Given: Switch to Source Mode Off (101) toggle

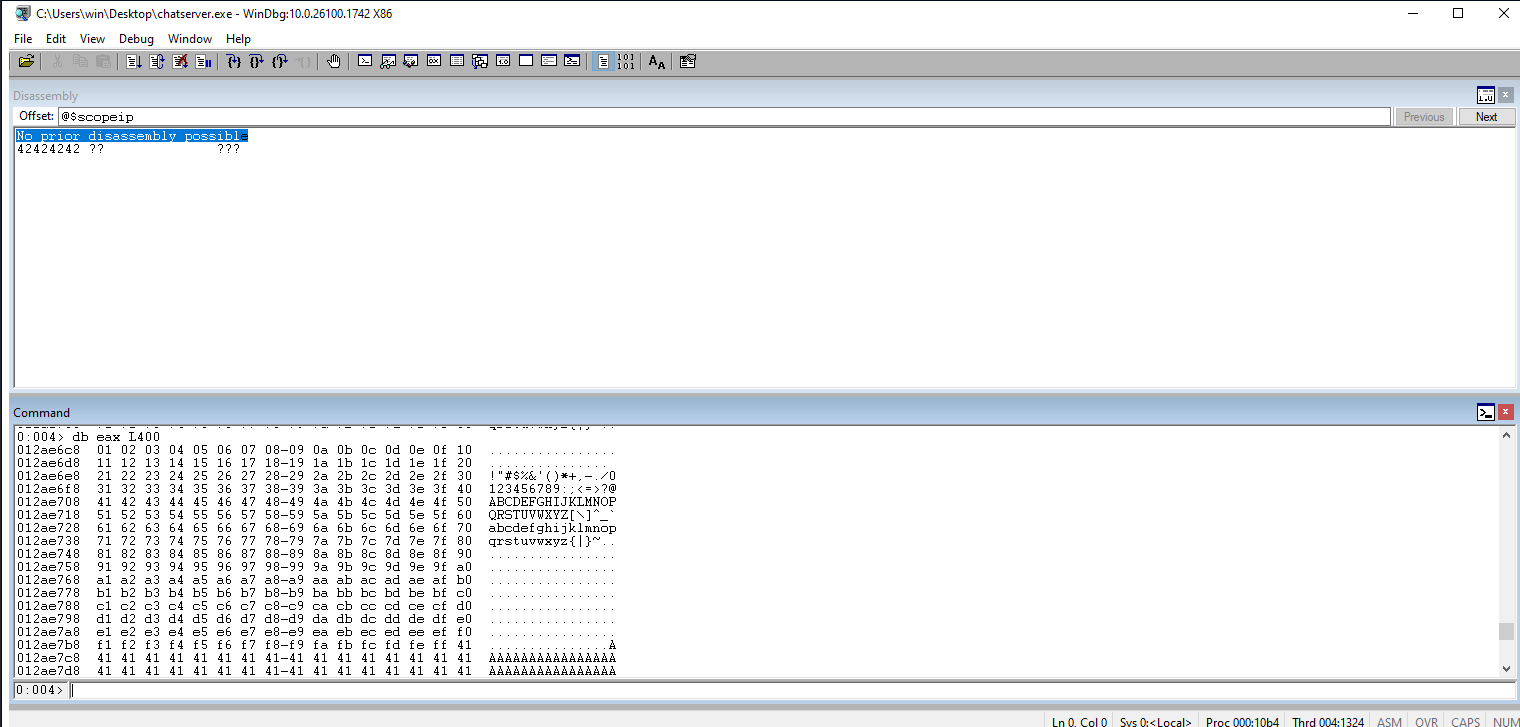Looking at the screenshot, I should coord(626,62).
